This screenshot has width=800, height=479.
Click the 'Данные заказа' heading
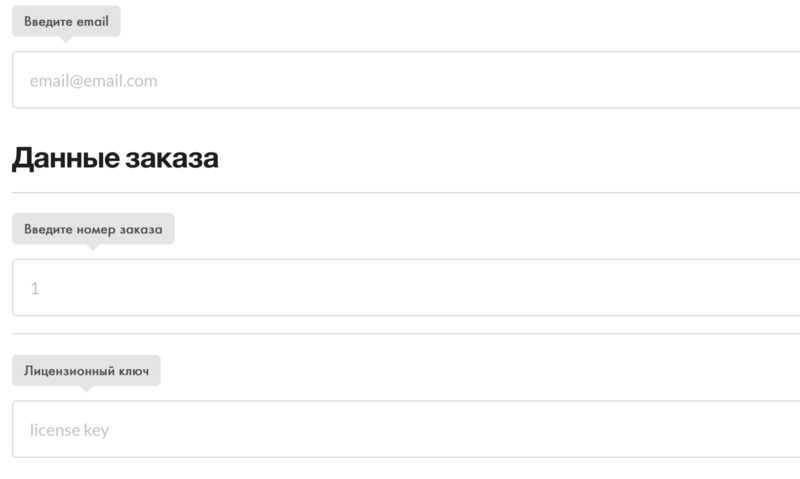[115, 158]
